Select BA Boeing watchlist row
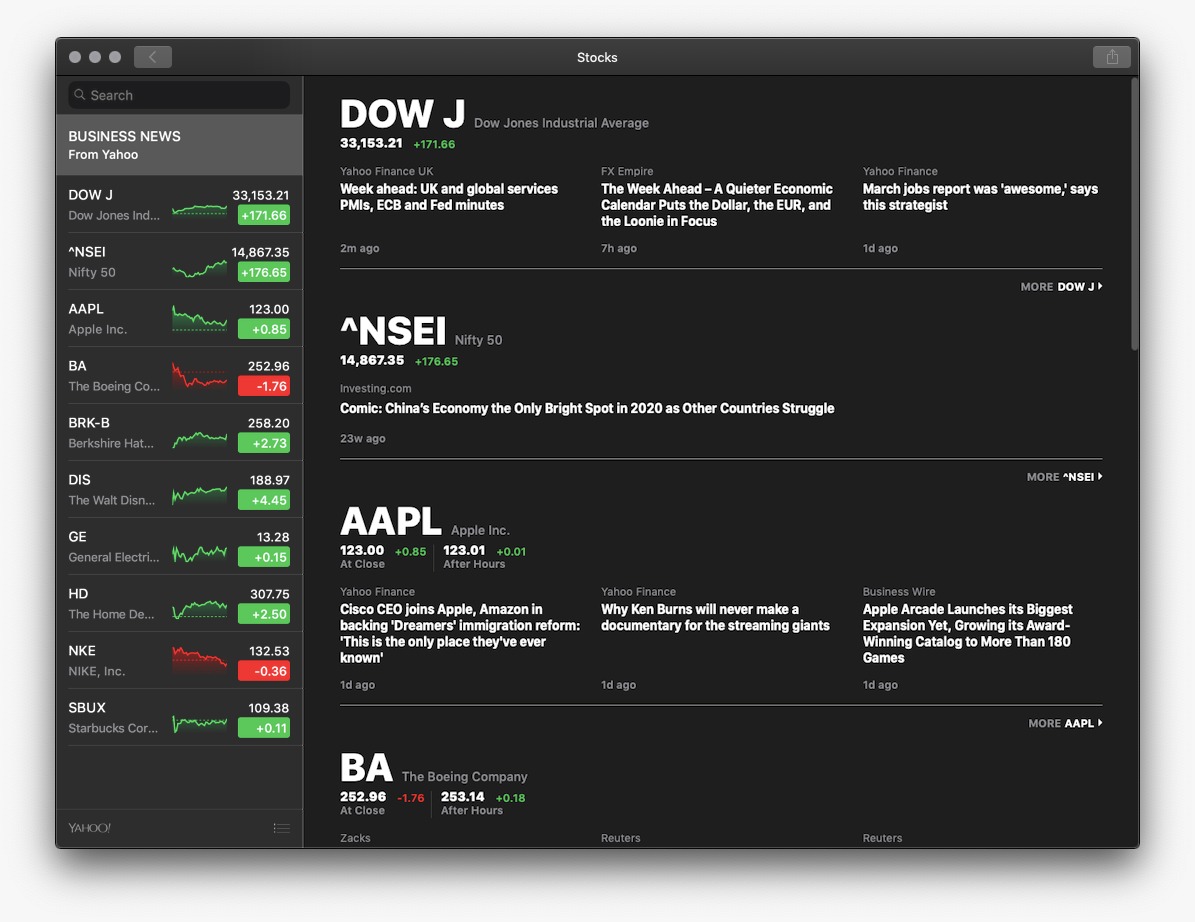The height and width of the screenshot is (922, 1195). (179, 376)
